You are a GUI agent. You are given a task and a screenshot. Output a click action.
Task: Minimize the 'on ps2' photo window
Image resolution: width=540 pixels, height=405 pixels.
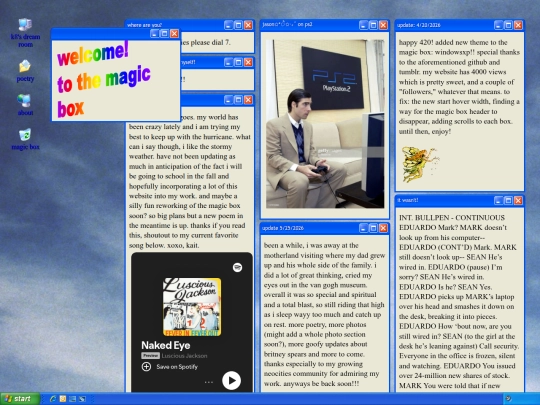tap(363, 25)
